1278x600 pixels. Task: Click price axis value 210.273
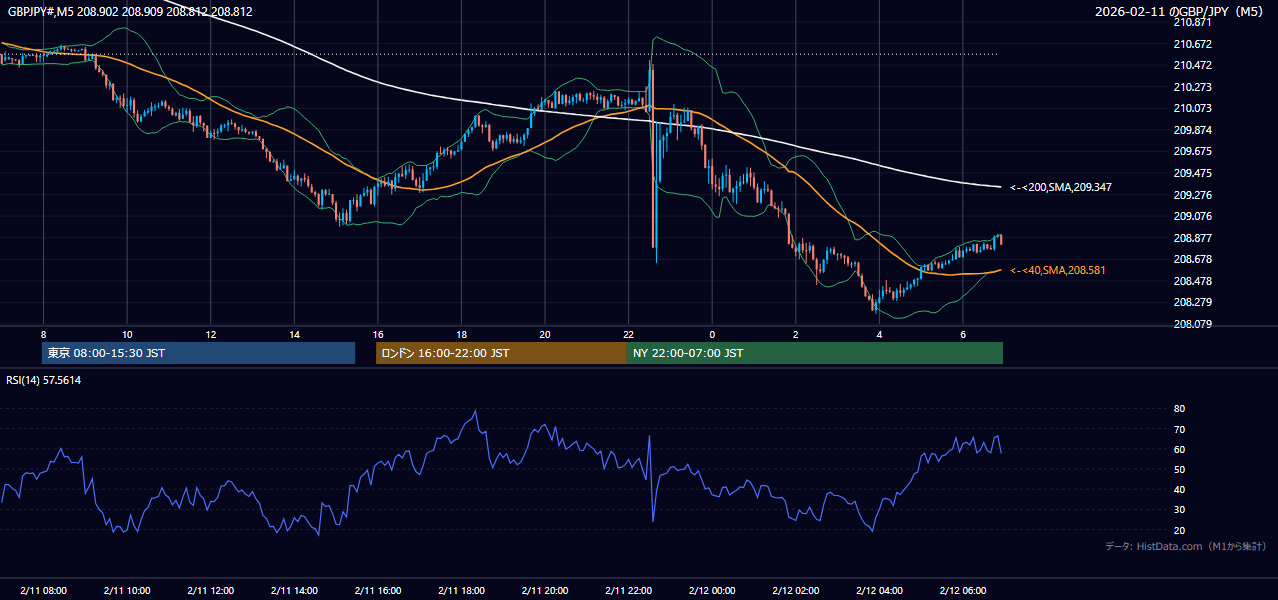coord(1192,87)
